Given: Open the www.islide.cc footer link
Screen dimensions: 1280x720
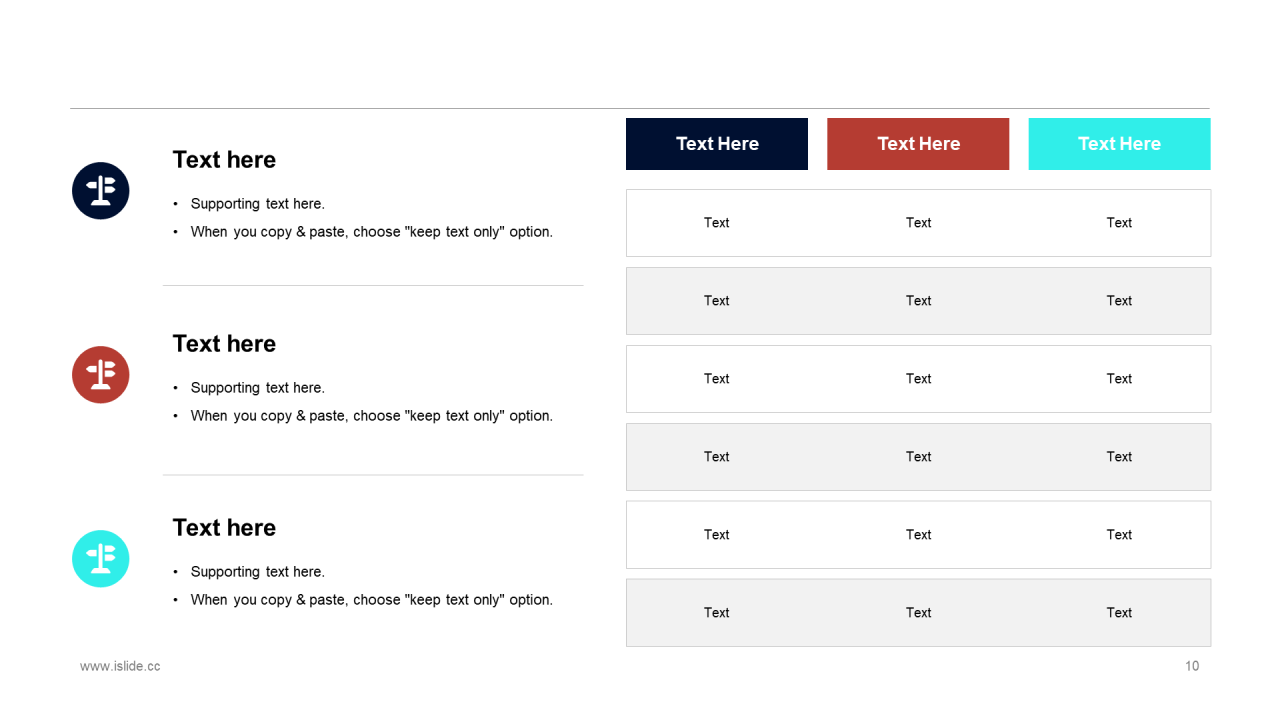Looking at the screenshot, I should point(120,666).
